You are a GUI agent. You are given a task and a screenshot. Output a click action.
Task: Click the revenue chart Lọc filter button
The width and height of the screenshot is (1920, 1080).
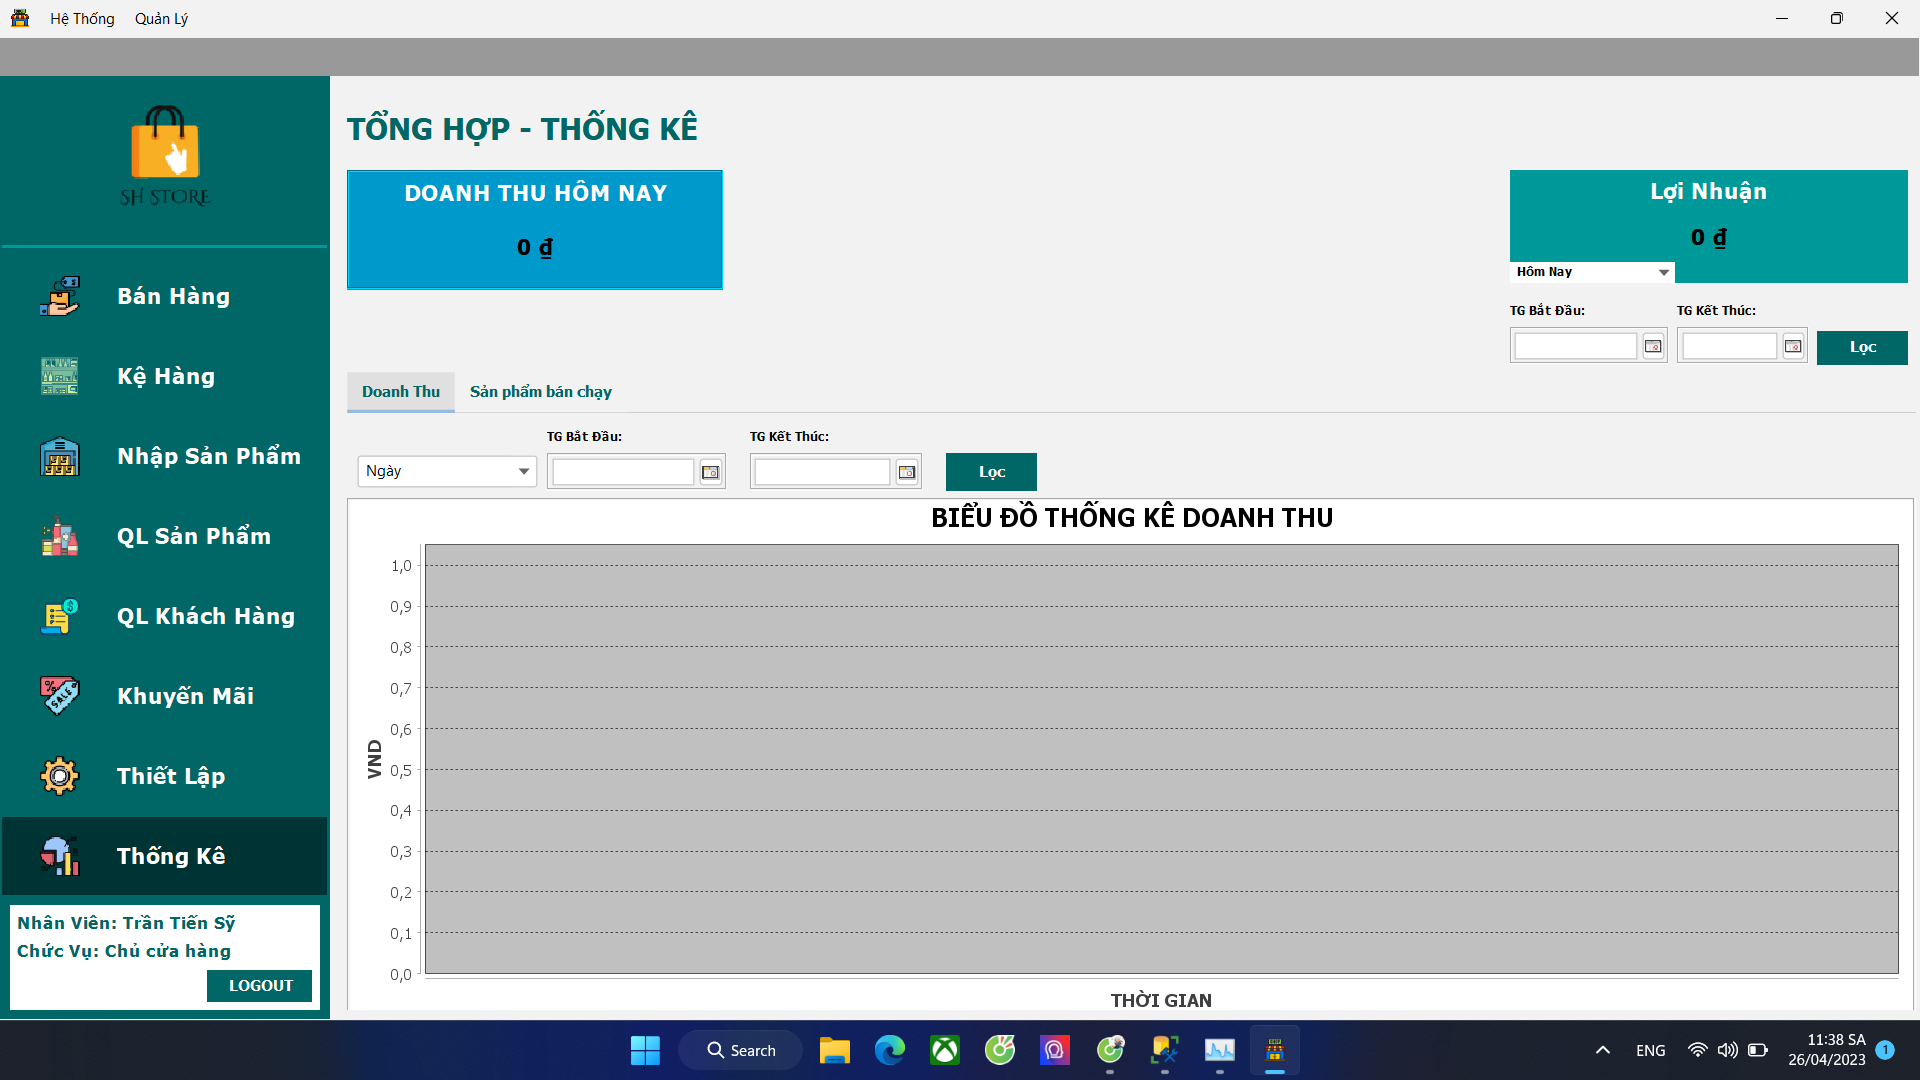click(x=991, y=472)
